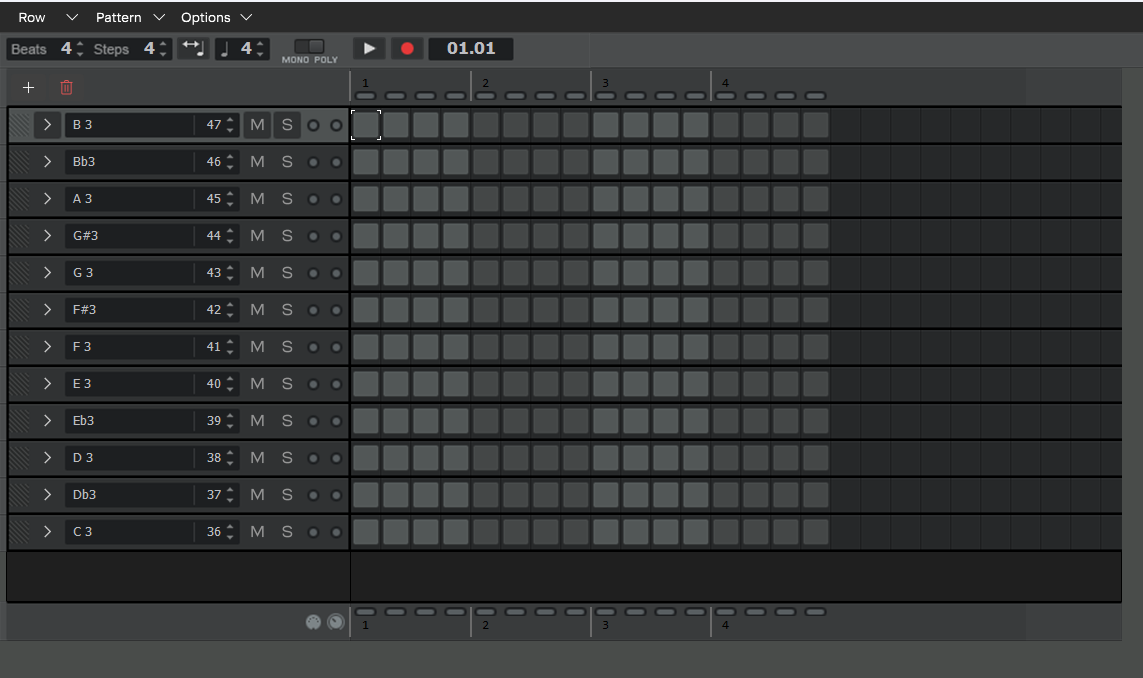Click the swing note icon in the toolbar
Image resolution: width=1143 pixels, height=678 pixels.
(x=192, y=48)
